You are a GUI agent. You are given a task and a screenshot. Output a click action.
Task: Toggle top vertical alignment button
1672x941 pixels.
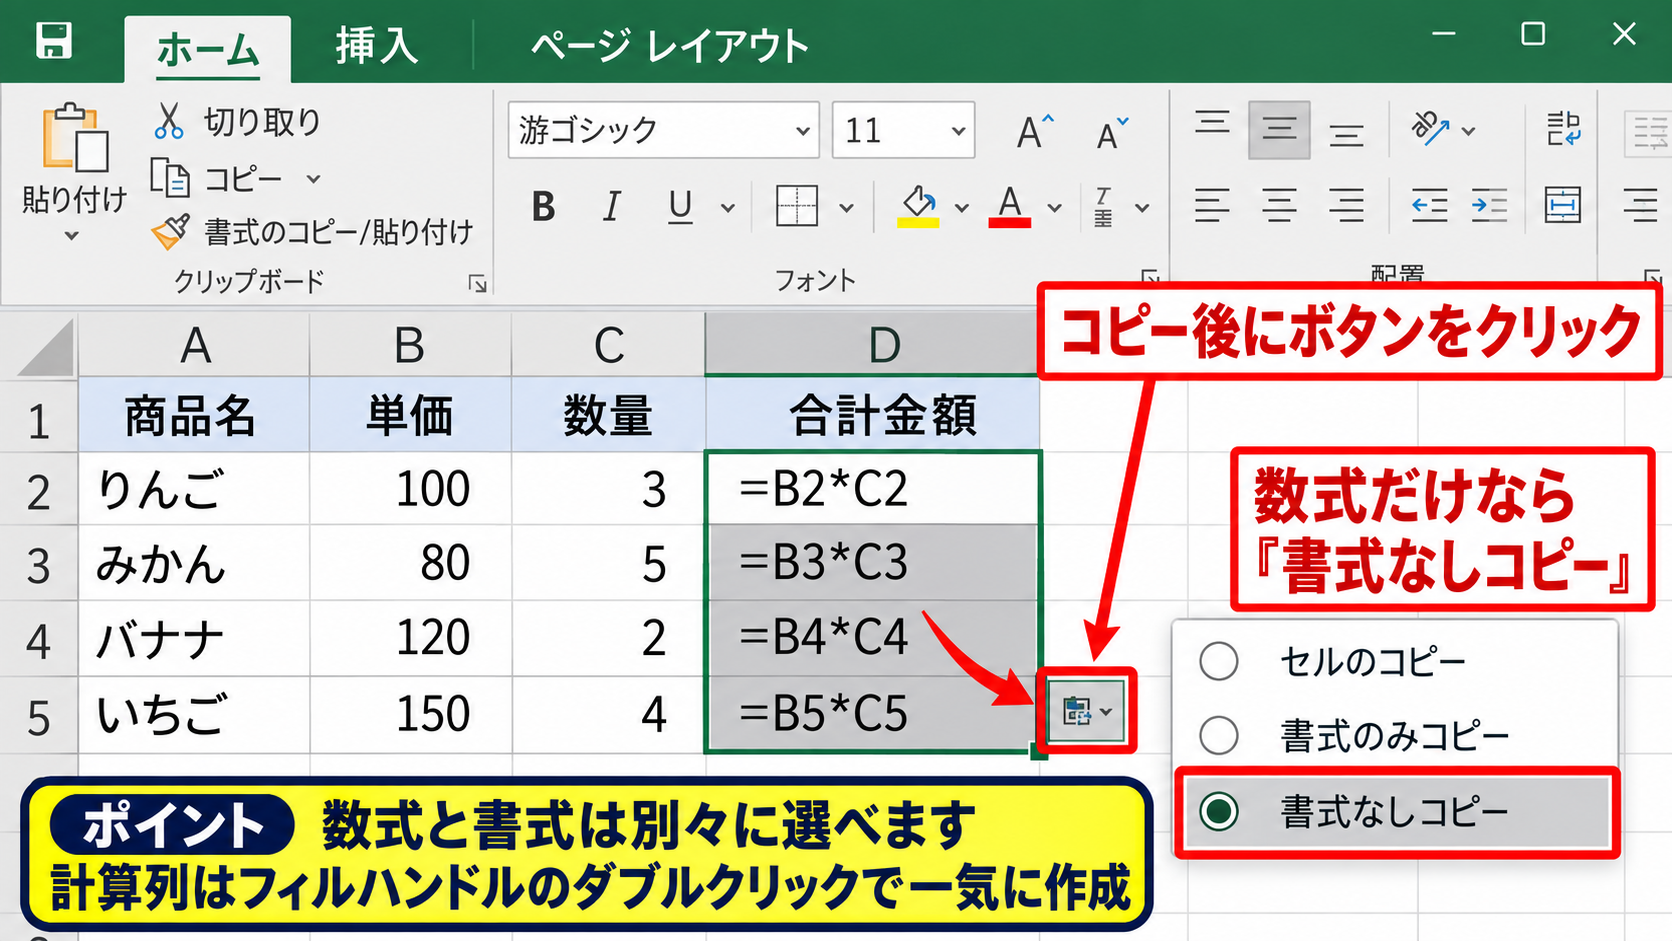point(1212,126)
